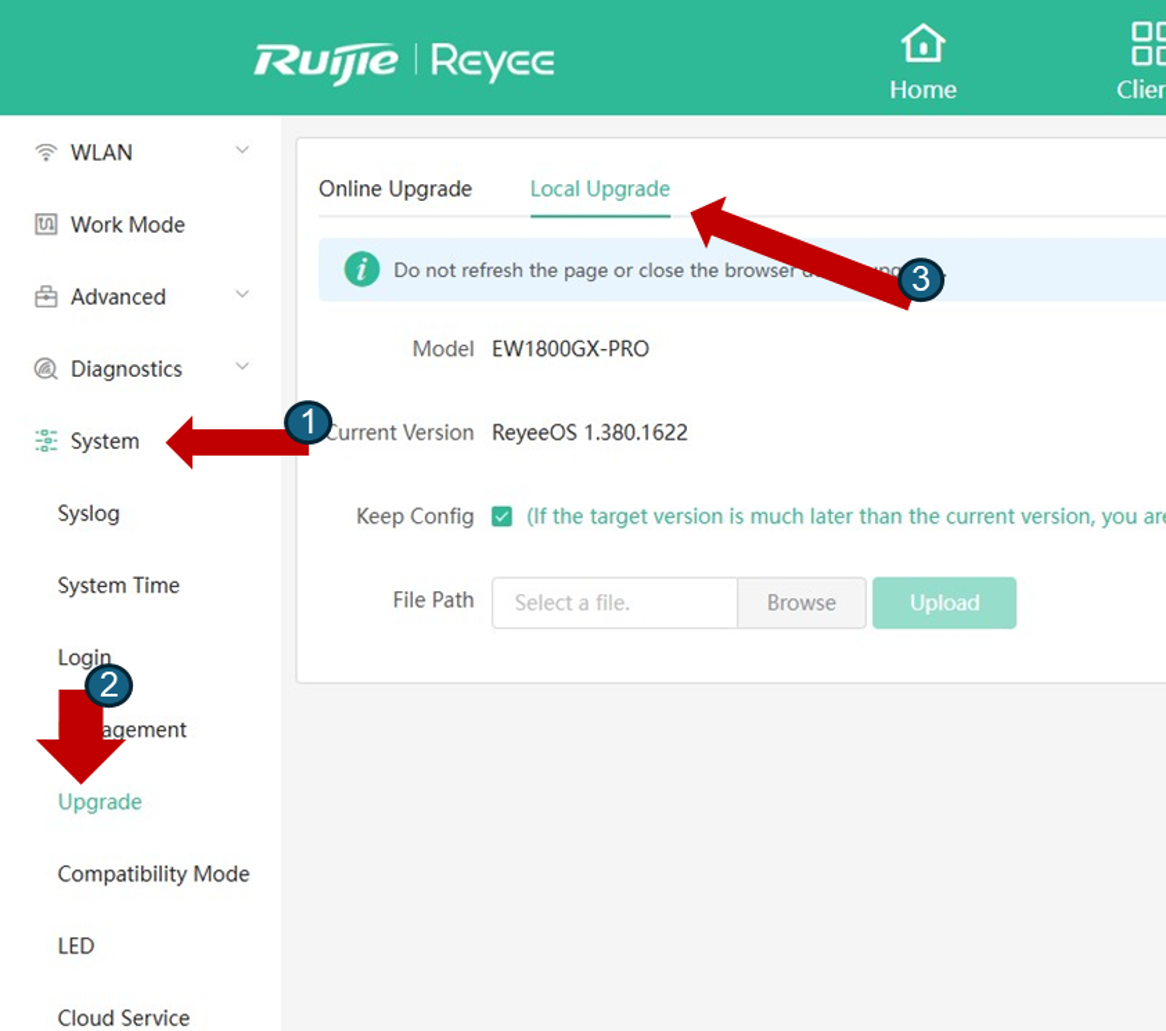Click the Ruijie Reyee logo
Viewport: 1166px width, 1031px height.
click(x=404, y=62)
